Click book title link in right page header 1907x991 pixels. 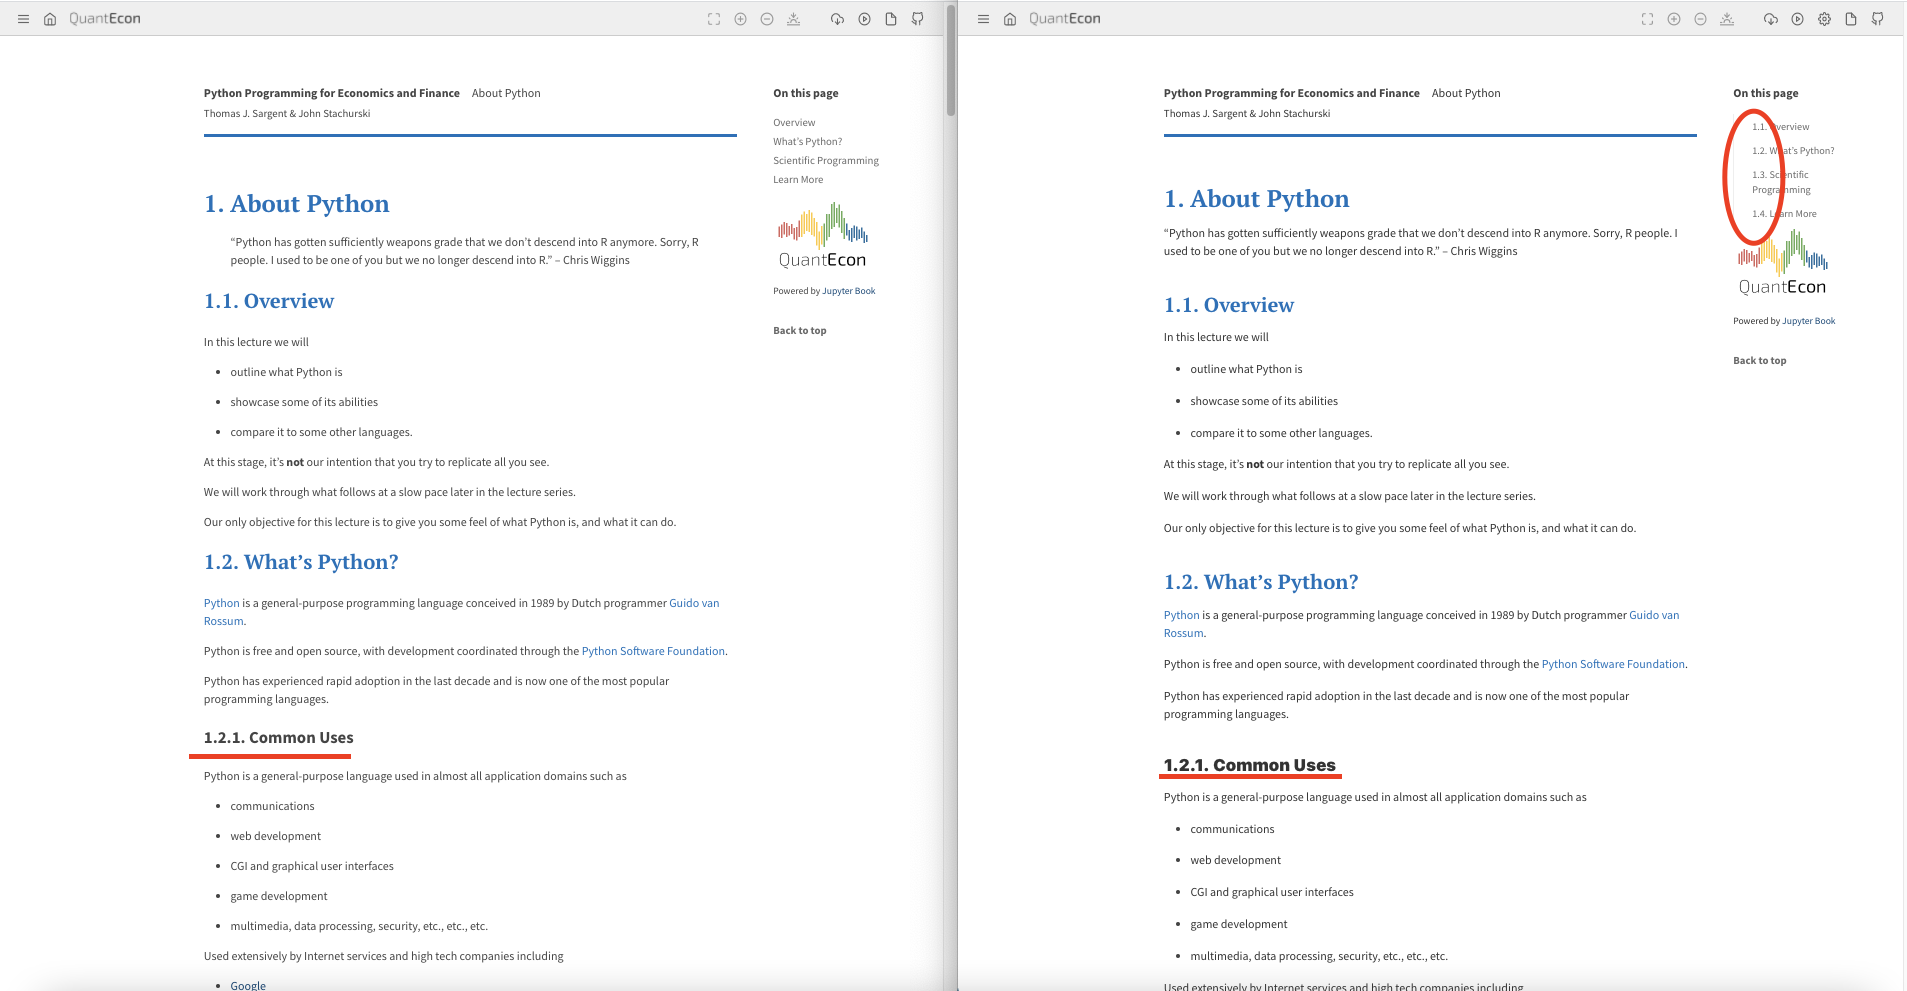coord(1292,93)
